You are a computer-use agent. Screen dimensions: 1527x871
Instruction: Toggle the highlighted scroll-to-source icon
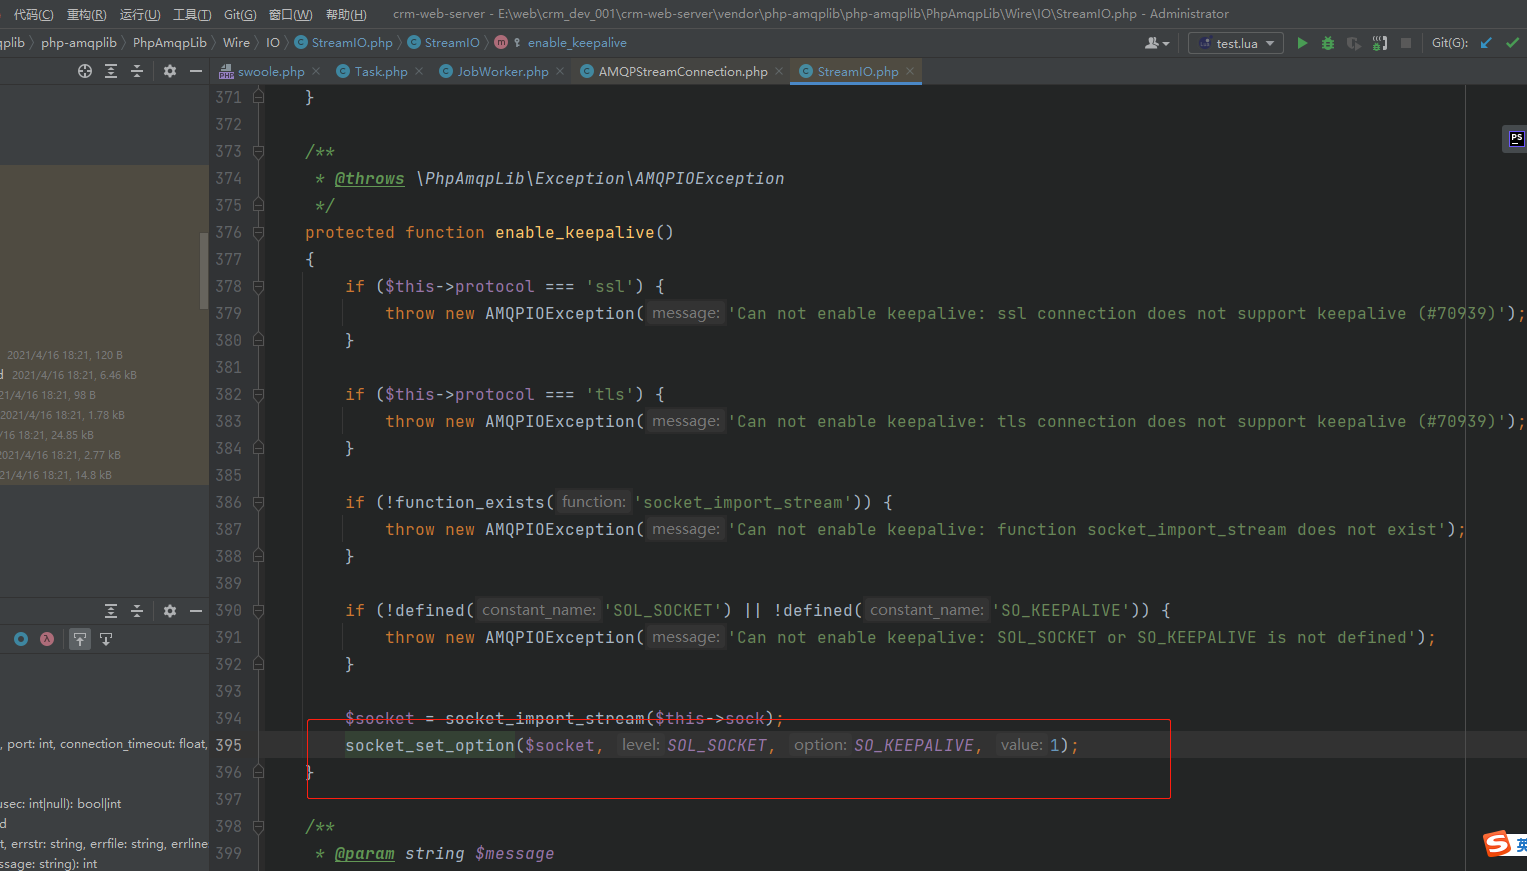pos(80,639)
